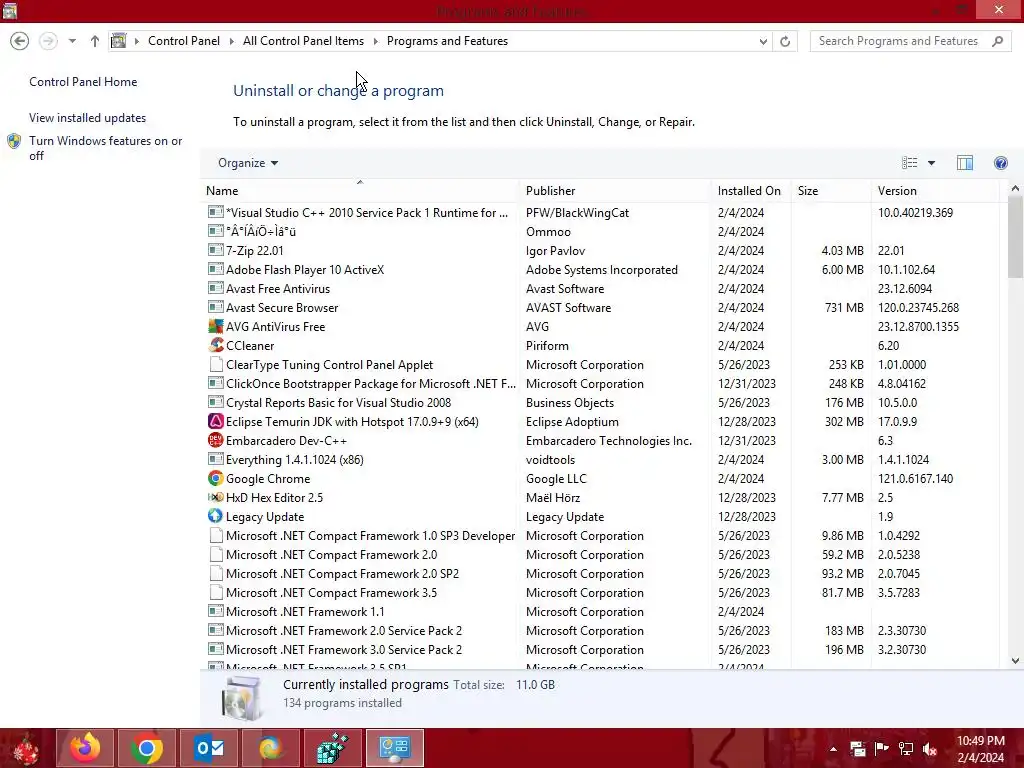1024x768 pixels.
Task: Open Google Chrome from the taskbar
Action: pyautogui.click(x=147, y=748)
